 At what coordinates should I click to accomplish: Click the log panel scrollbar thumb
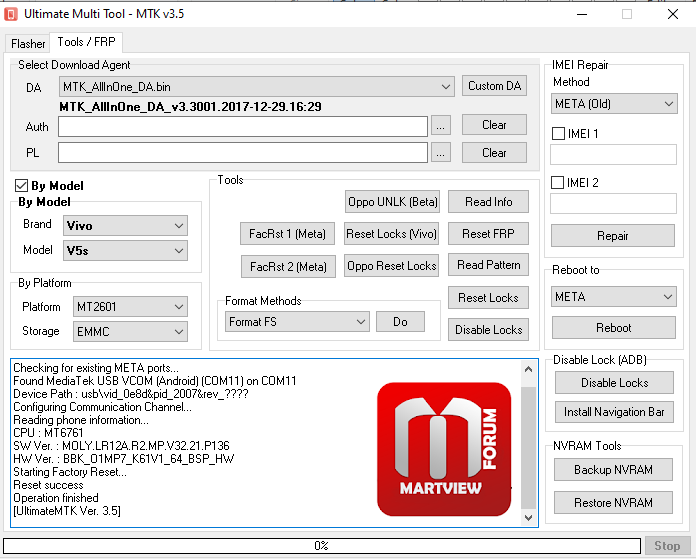(x=528, y=447)
